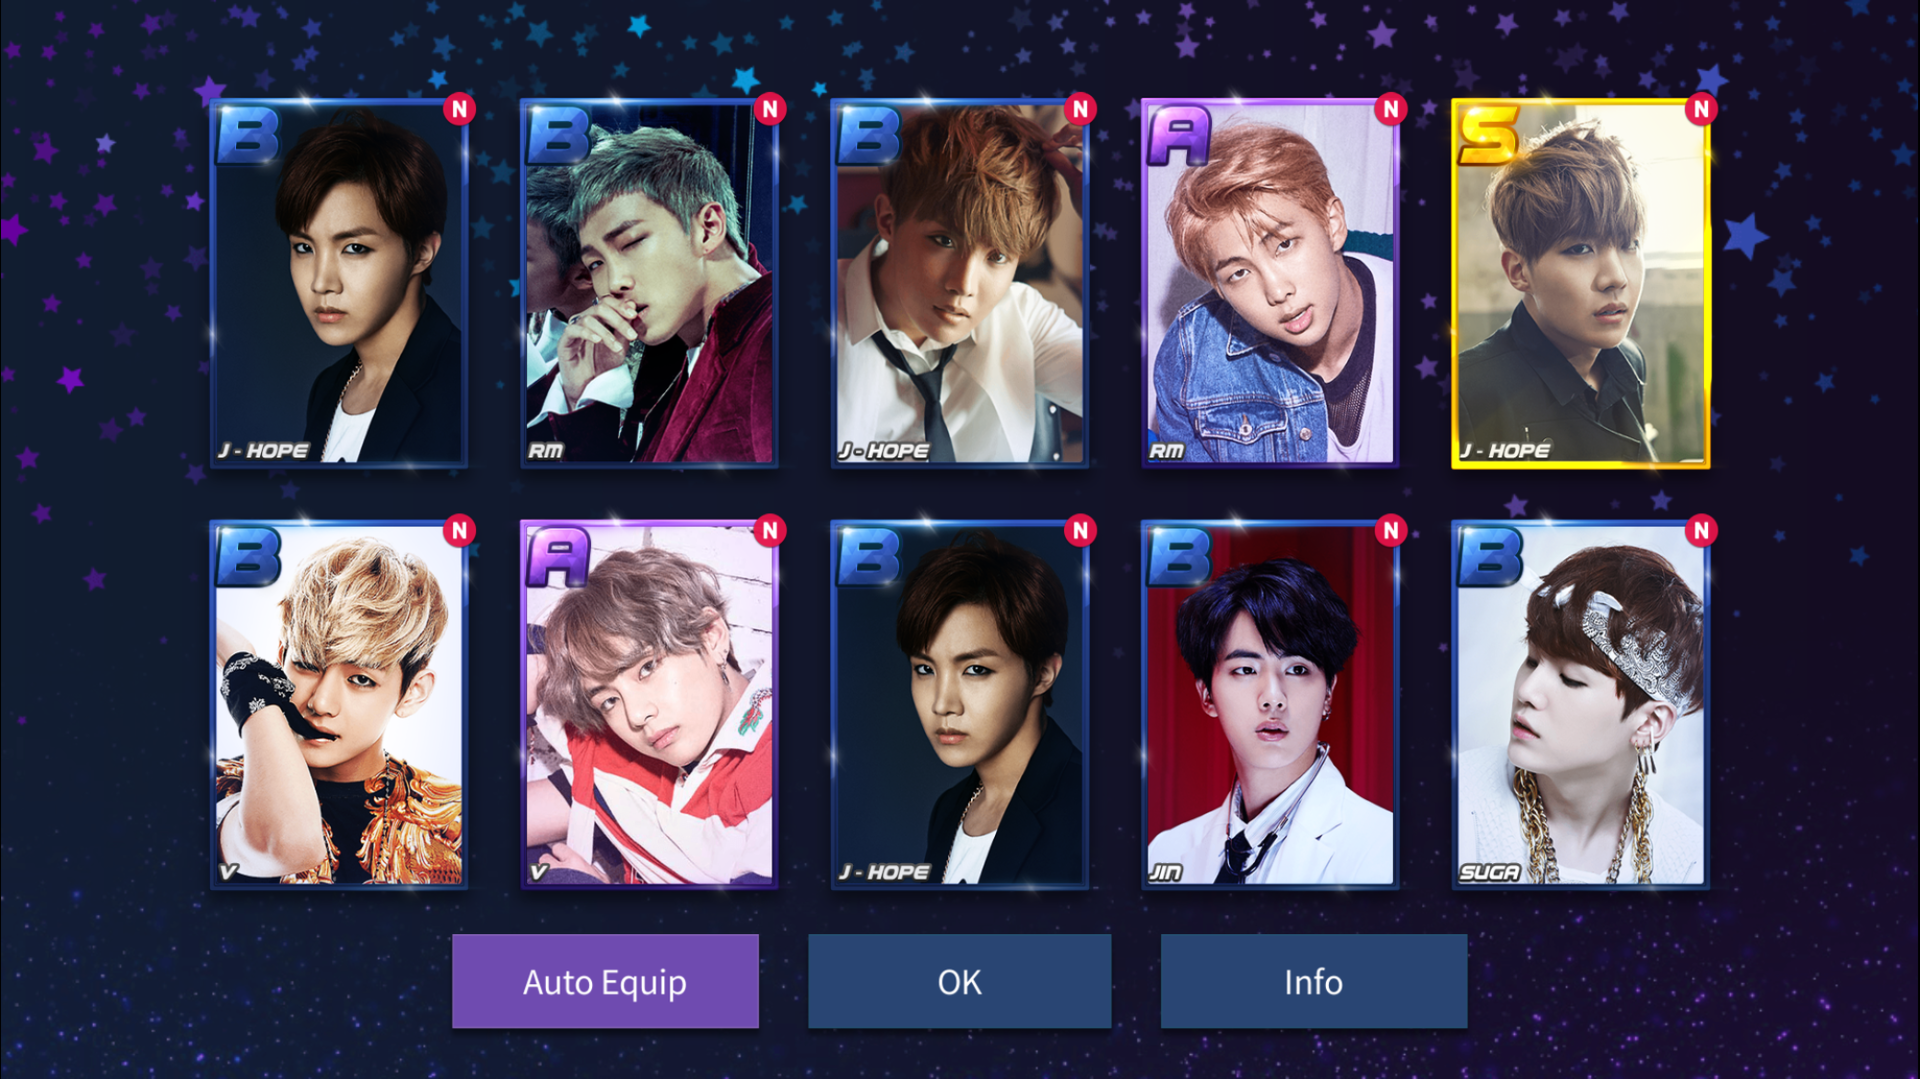1920x1079 pixels.
Task: Click N badge on A-rank RM card
Action: (x=1391, y=109)
